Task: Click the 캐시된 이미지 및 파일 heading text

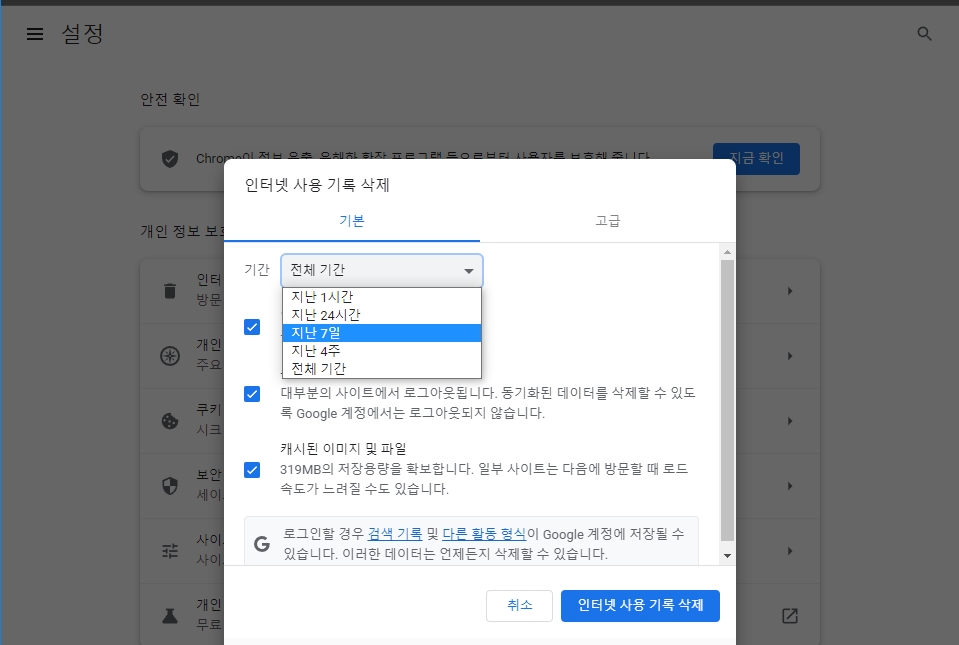Action: coord(343,449)
